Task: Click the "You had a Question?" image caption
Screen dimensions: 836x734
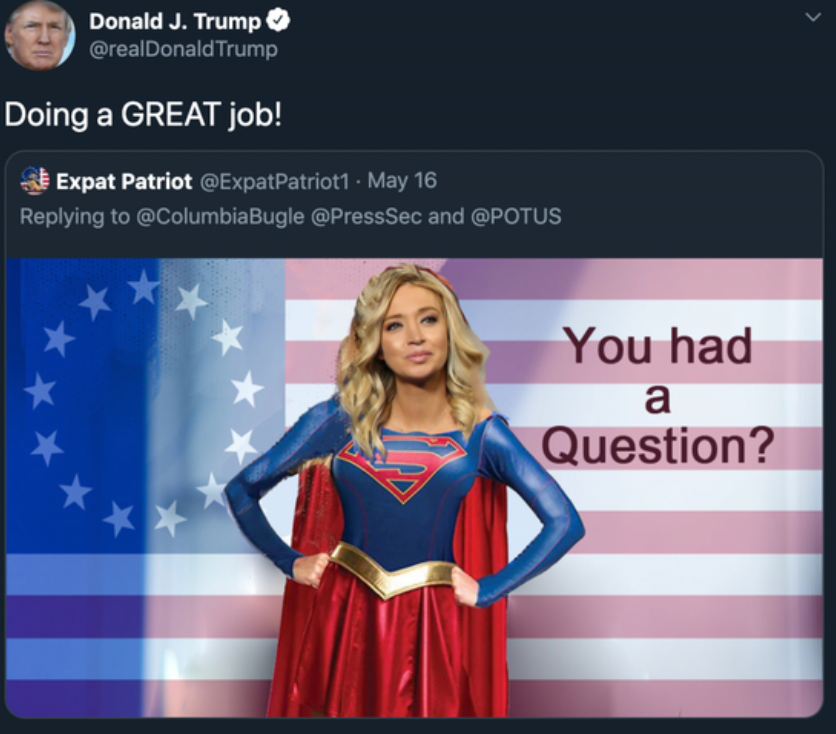Action: (658, 395)
